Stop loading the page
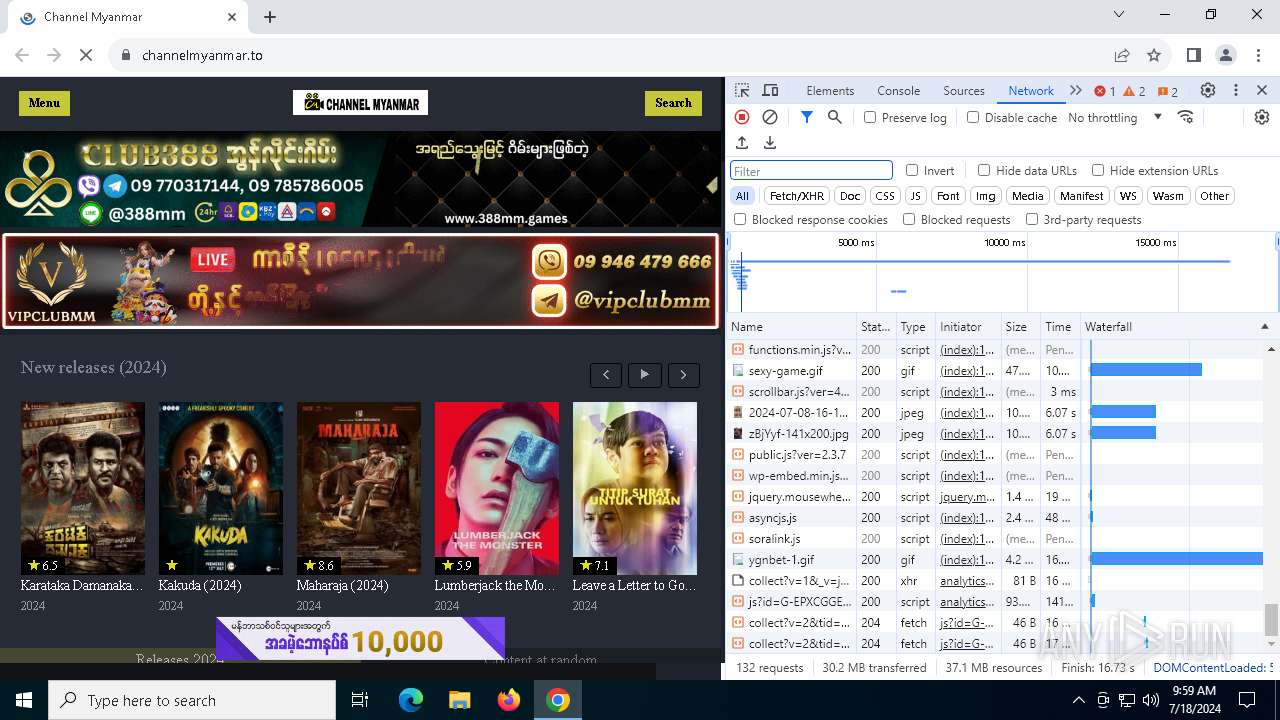1280x720 pixels. (x=86, y=55)
